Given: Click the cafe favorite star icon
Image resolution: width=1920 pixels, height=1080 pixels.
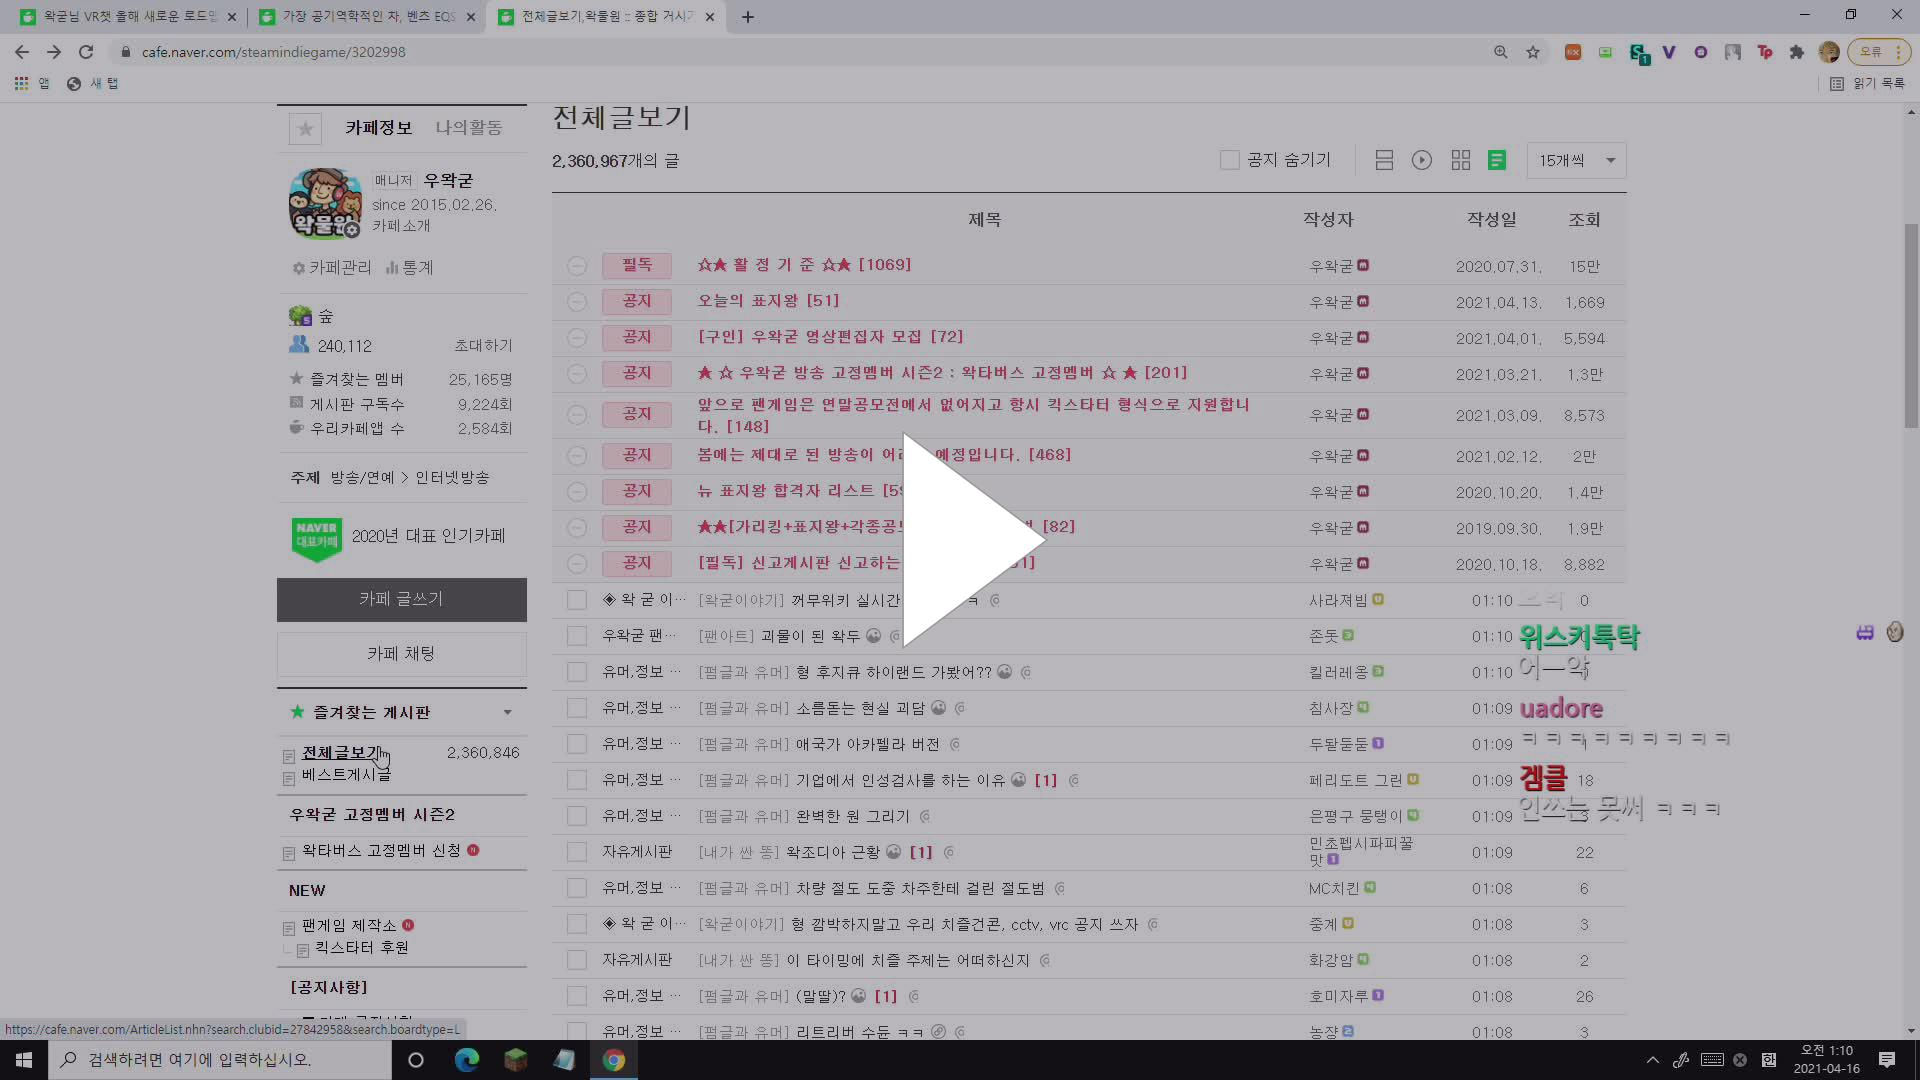Looking at the screenshot, I should (305, 128).
